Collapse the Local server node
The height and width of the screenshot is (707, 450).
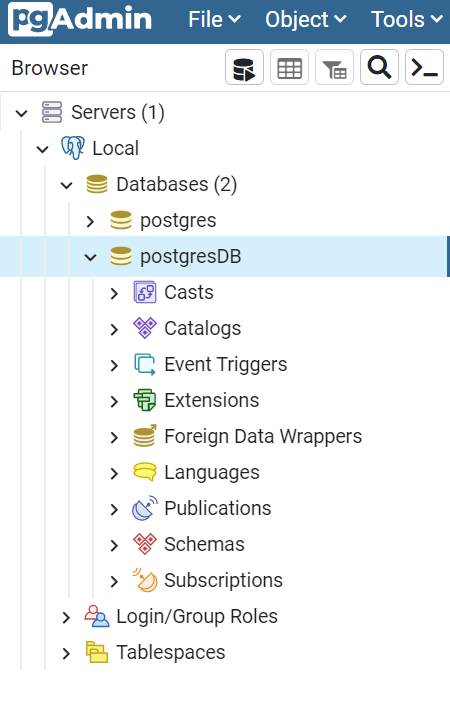(42, 149)
